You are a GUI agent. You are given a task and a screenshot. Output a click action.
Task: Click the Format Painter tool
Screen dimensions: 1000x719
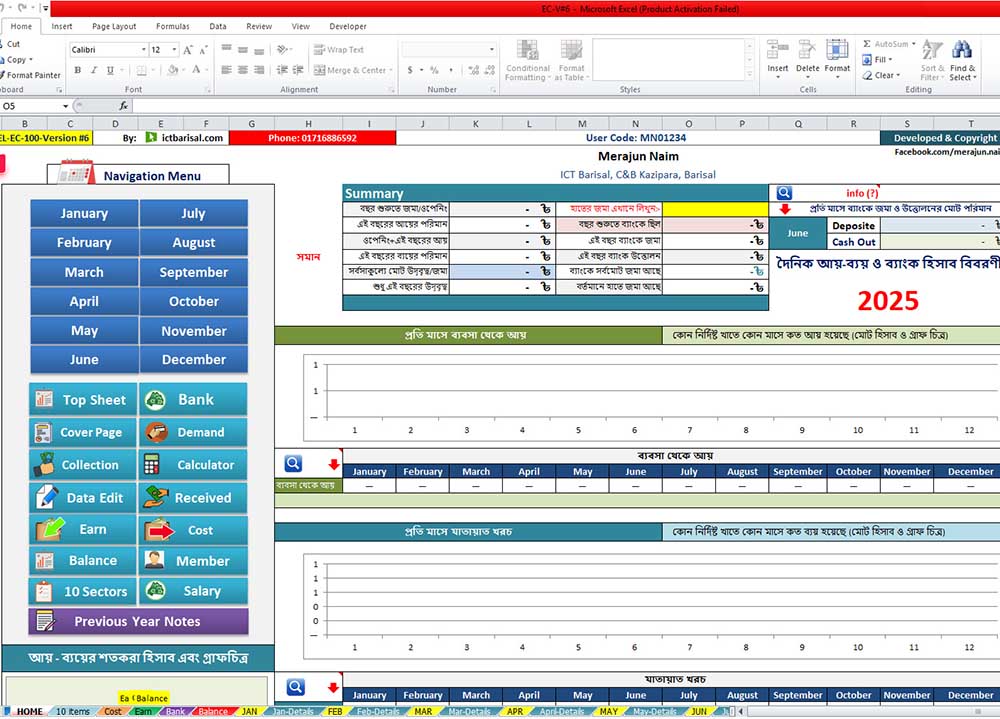coord(33,75)
